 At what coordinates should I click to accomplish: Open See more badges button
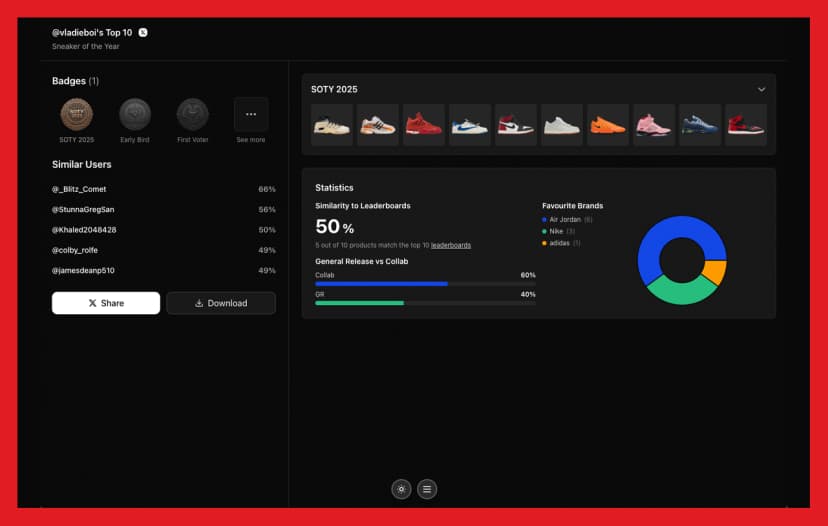tap(251, 114)
